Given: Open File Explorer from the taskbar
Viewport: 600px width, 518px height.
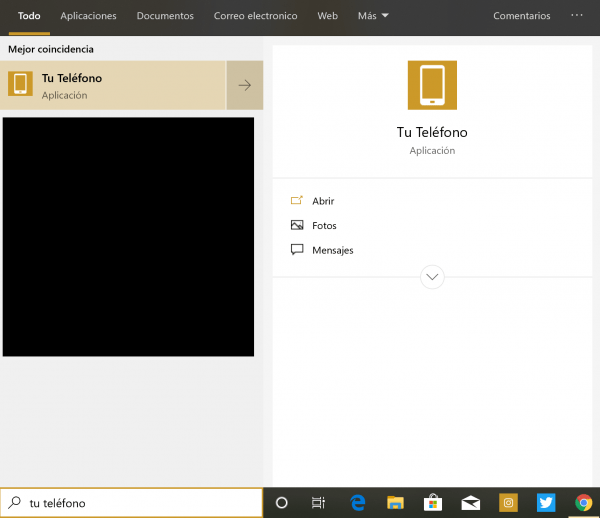Looking at the screenshot, I should pyautogui.click(x=395, y=502).
